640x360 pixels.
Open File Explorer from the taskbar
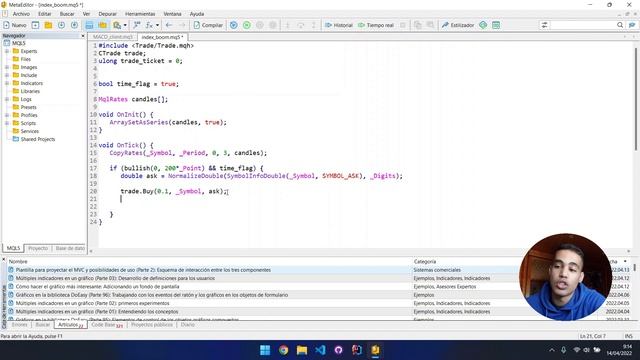click(x=302, y=350)
